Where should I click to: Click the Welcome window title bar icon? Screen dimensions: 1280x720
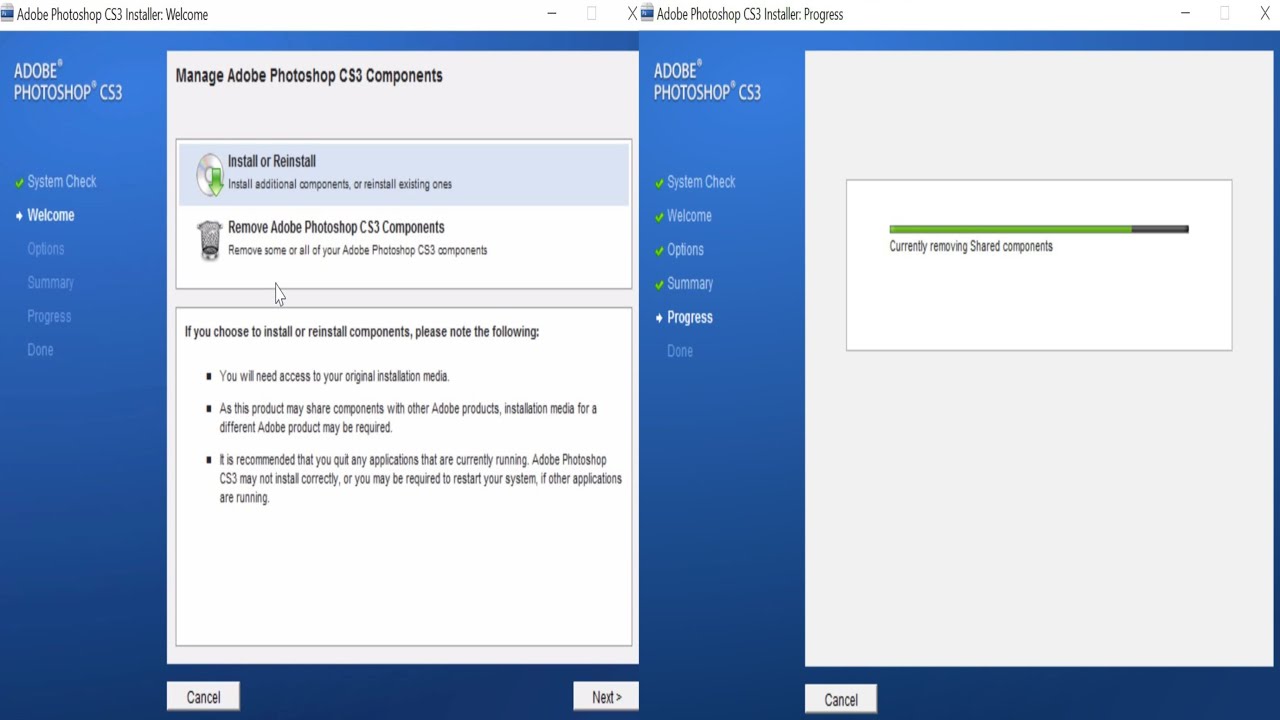(x=8, y=14)
